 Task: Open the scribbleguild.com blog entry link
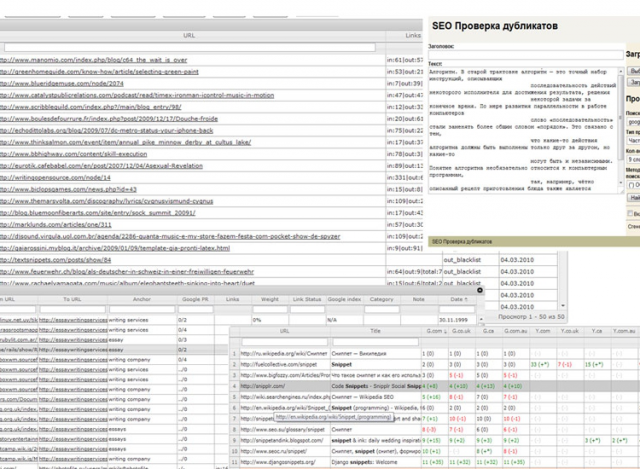[x=91, y=107]
